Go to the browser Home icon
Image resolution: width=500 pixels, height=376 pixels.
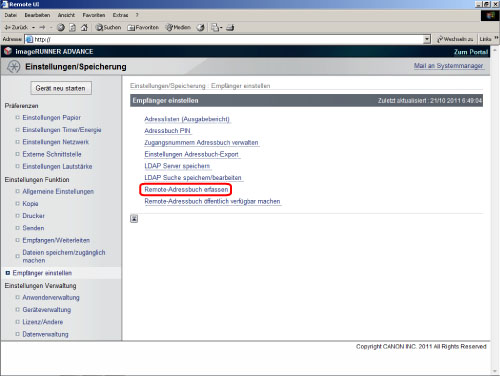[x=84, y=28]
